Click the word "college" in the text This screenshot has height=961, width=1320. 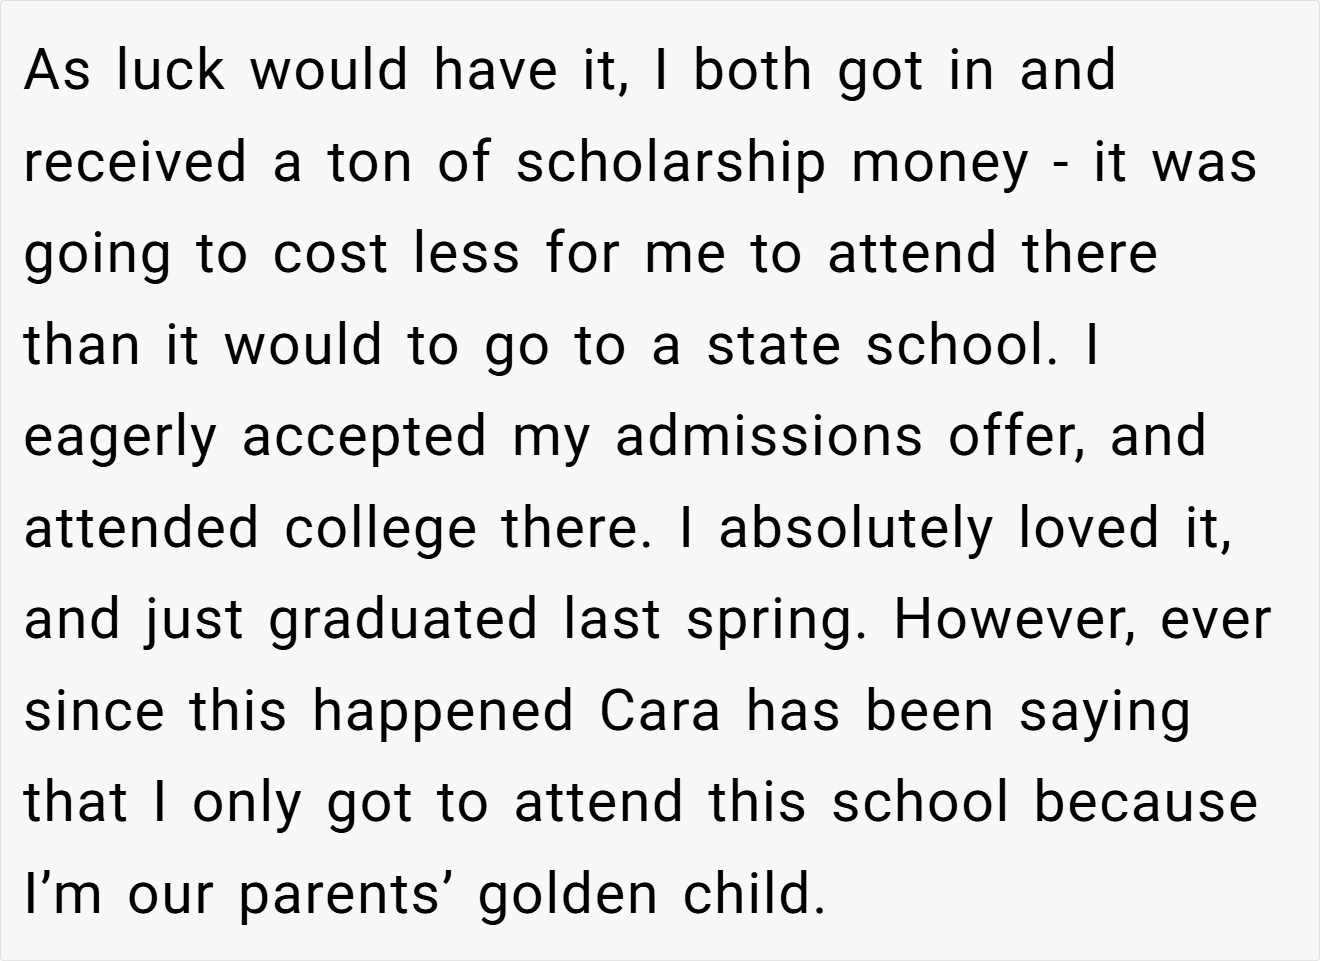point(380,529)
